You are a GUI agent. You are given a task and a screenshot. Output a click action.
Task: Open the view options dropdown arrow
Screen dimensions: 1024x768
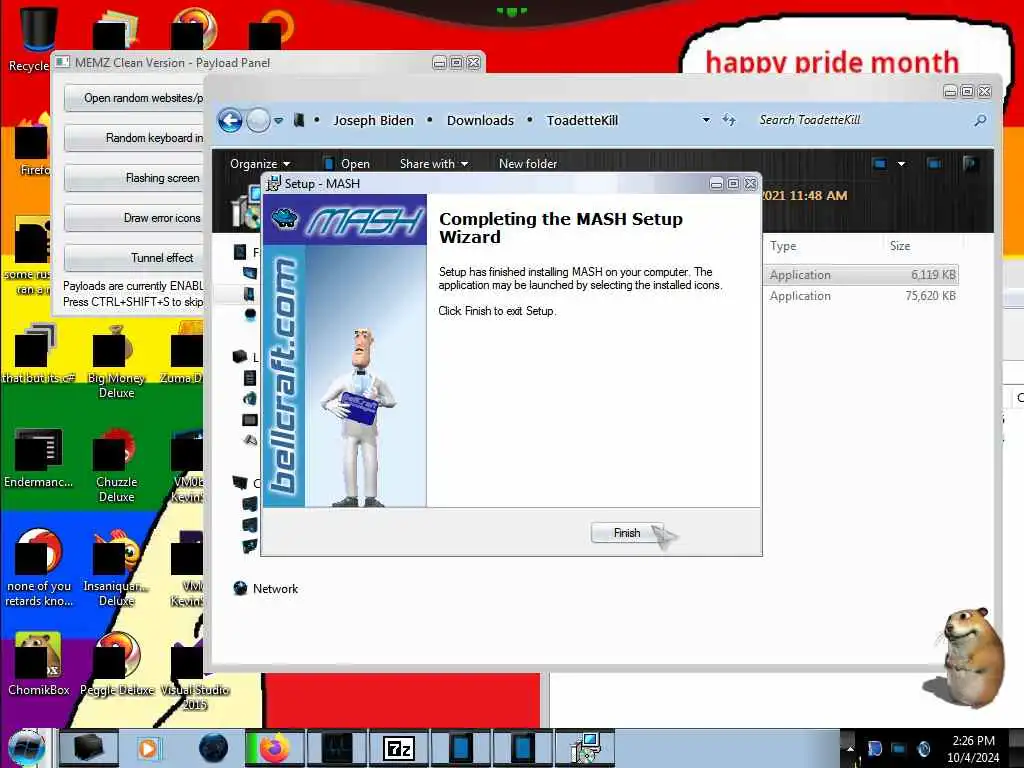click(x=901, y=164)
